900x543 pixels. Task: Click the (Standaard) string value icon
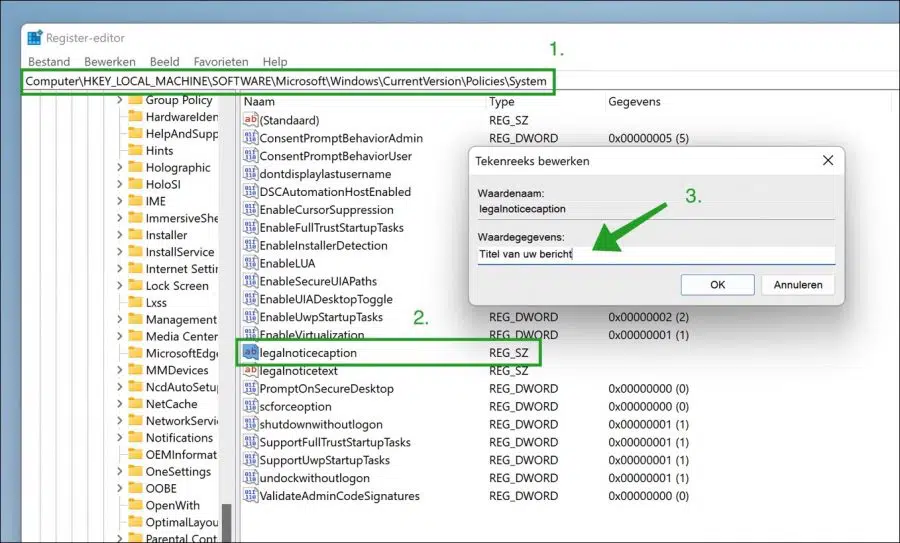coord(250,119)
